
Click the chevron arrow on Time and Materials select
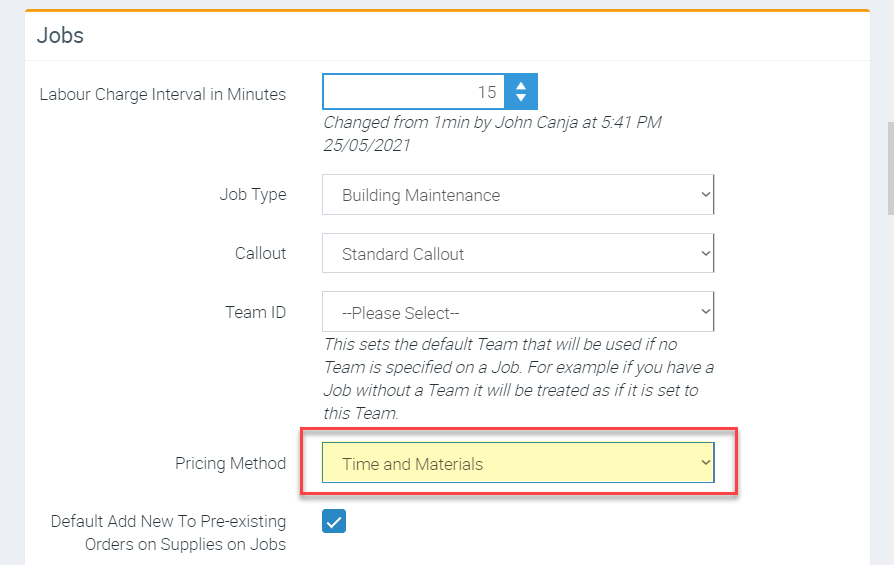(x=705, y=463)
